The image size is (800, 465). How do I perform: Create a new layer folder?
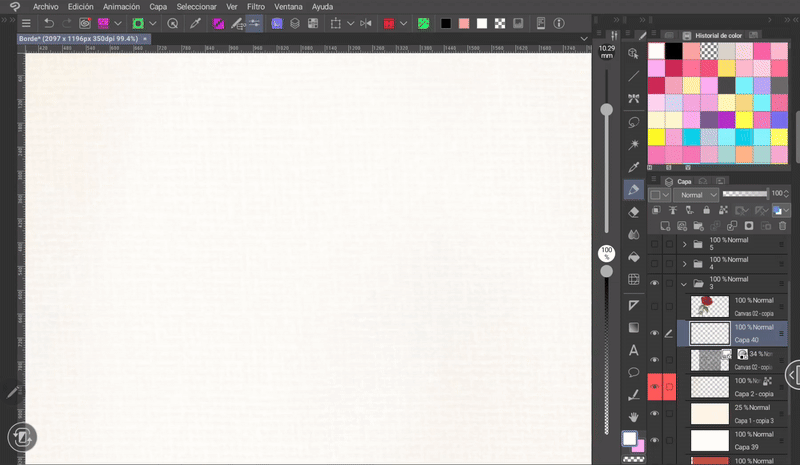click(698, 226)
